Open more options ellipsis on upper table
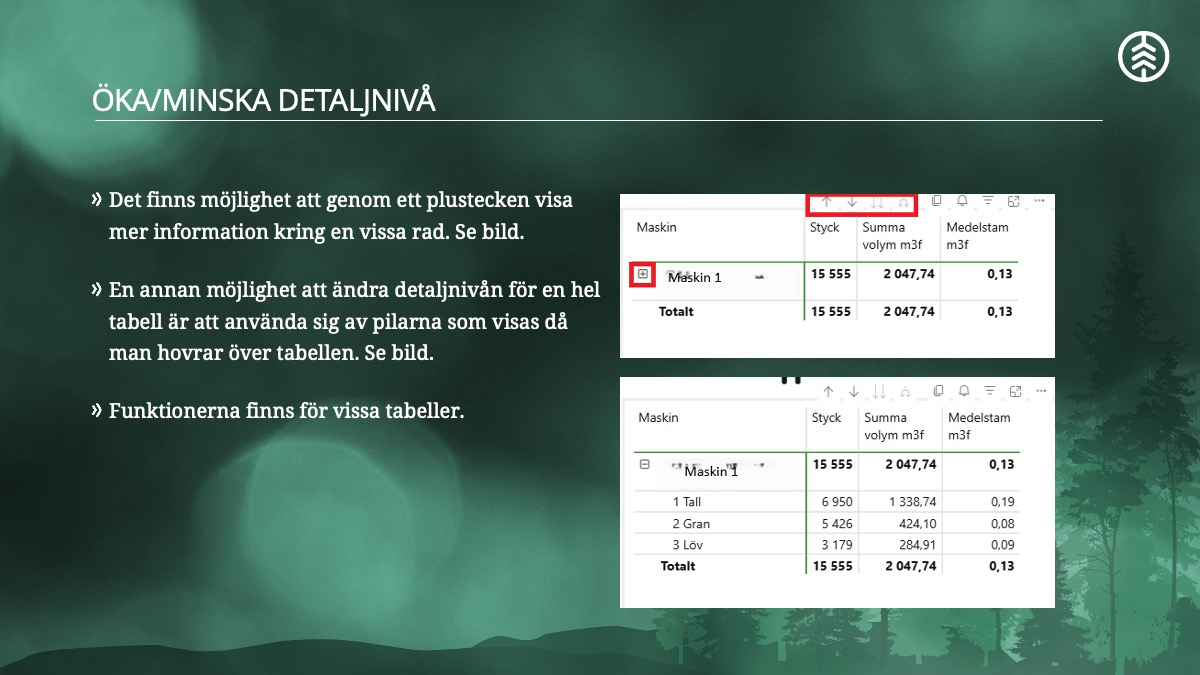Viewport: 1200px width, 675px height. (x=1040, y=201)
